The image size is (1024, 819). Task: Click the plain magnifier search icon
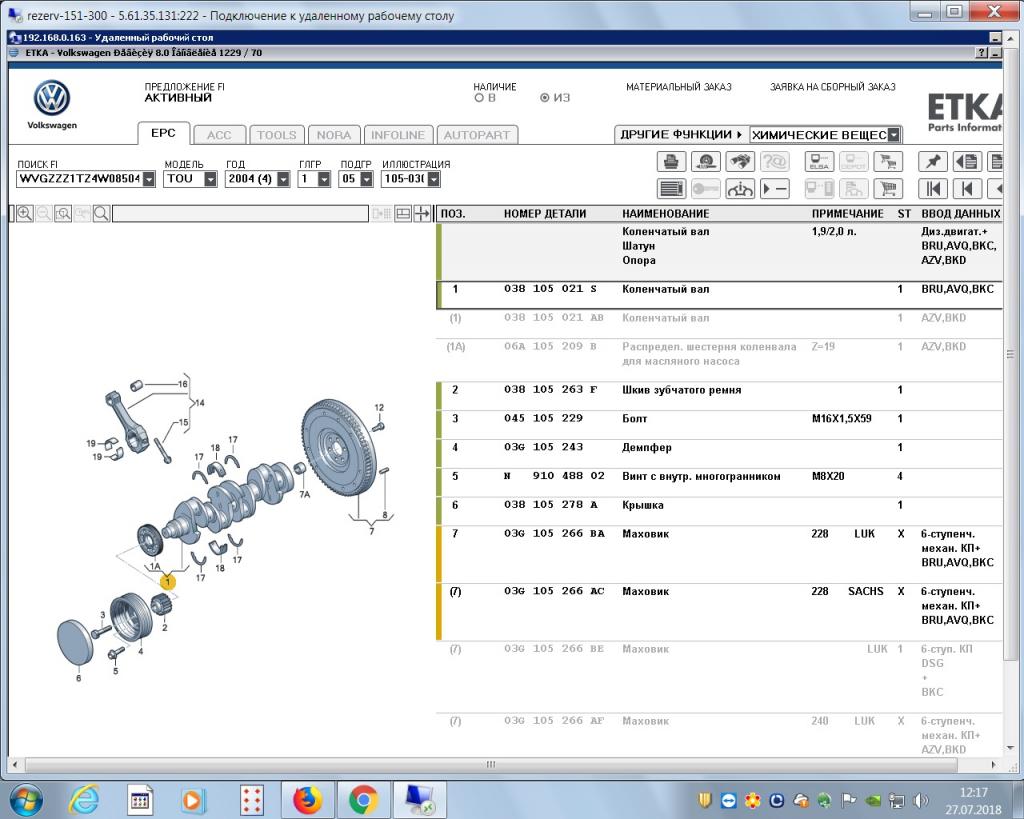pos(101,214)
